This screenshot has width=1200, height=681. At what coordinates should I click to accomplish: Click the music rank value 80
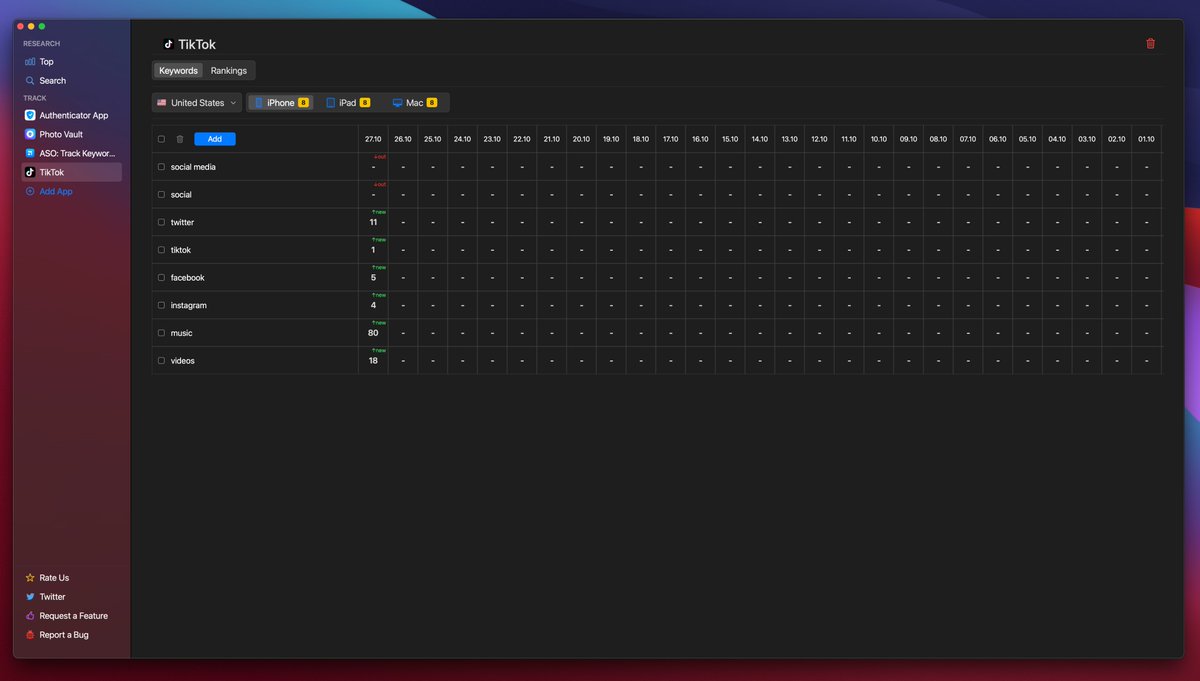click(373, 333)
